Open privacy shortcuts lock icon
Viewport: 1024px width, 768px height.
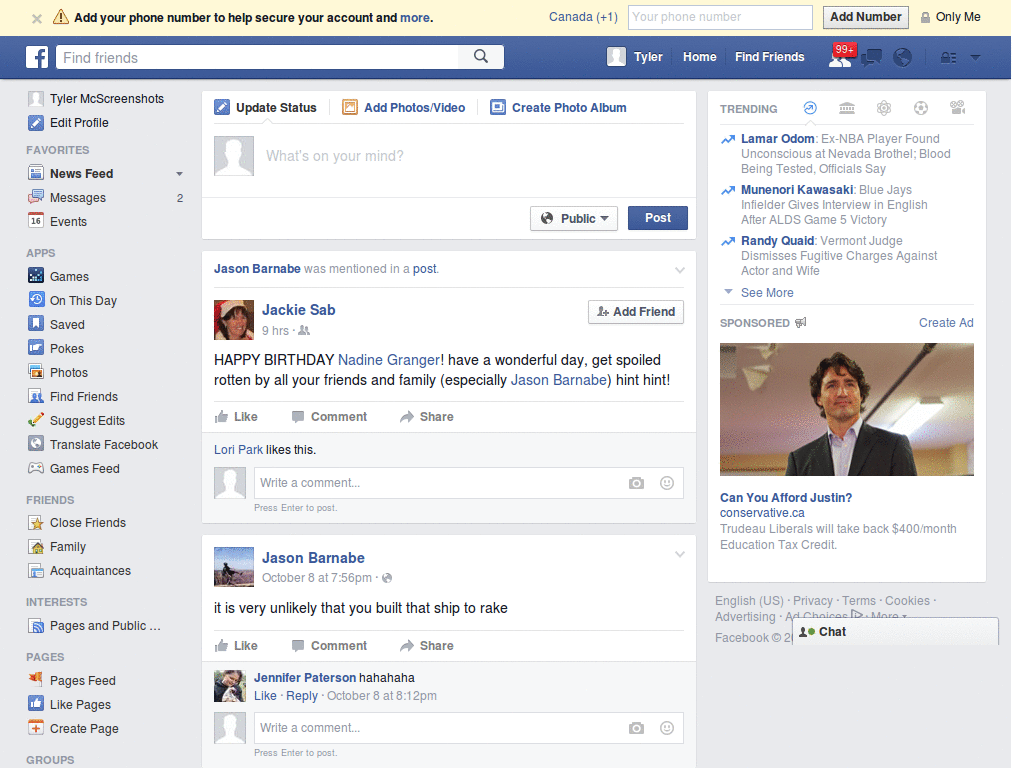[x=949, y=57]
